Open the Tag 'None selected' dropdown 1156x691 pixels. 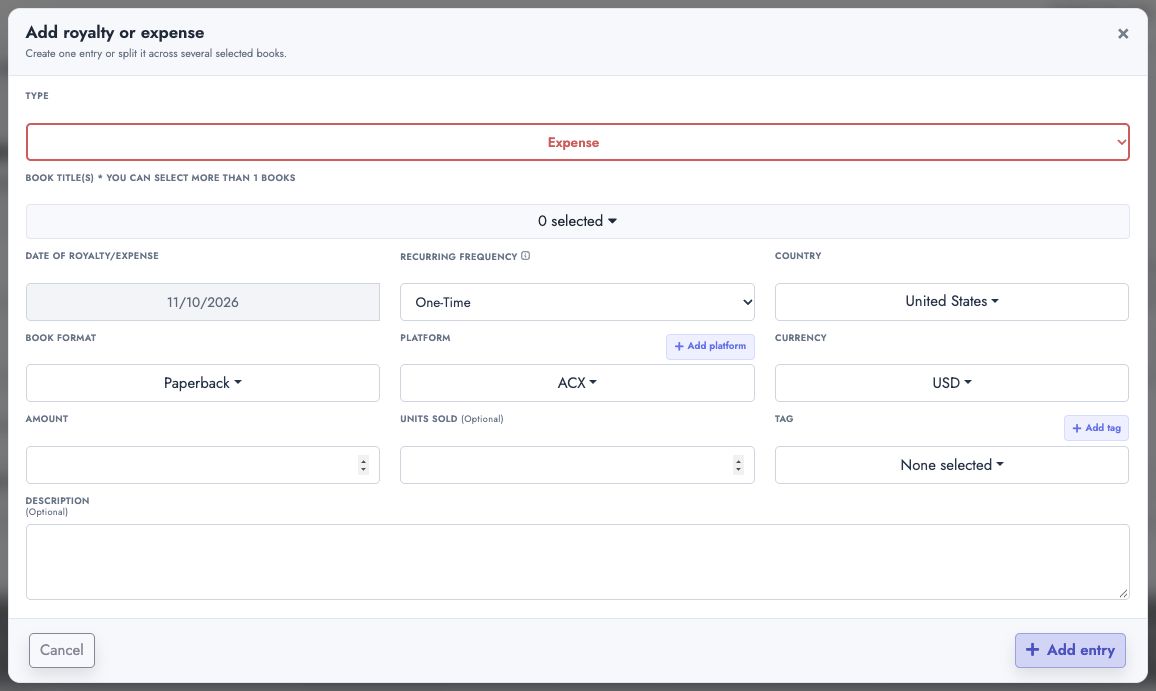click(951, 465)
